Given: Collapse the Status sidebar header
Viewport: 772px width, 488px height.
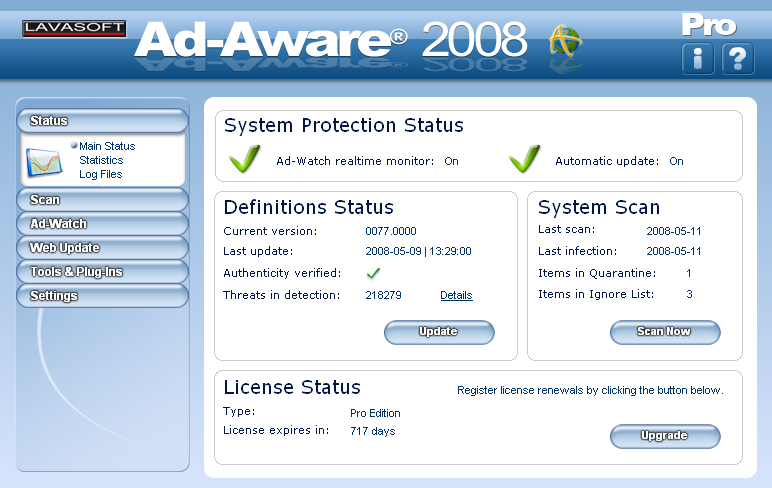Looking at the screenshot, I should point(102,121).
